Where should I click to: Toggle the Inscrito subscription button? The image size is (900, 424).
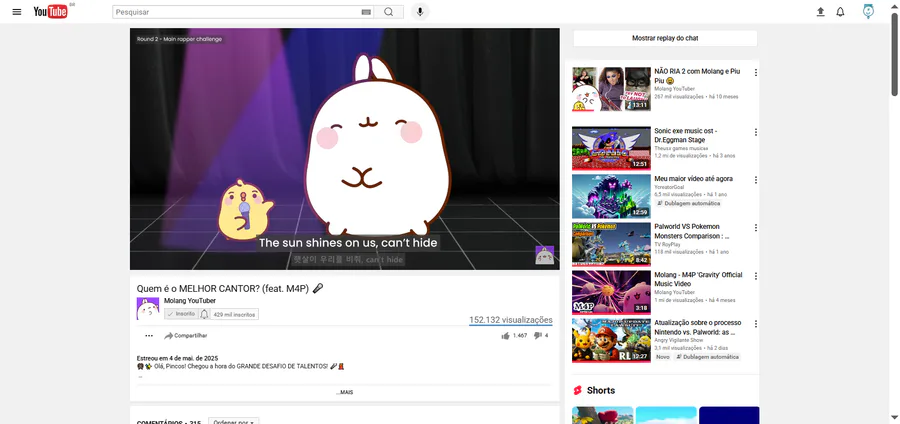tap(181, 314)
